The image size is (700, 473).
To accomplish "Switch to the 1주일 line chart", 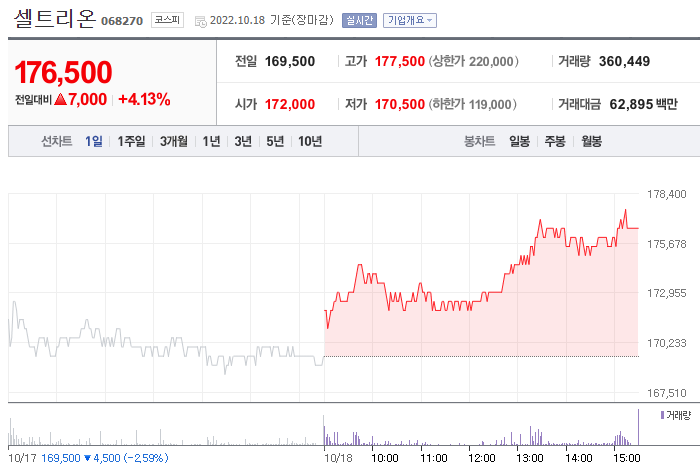I will pos(131,141).
